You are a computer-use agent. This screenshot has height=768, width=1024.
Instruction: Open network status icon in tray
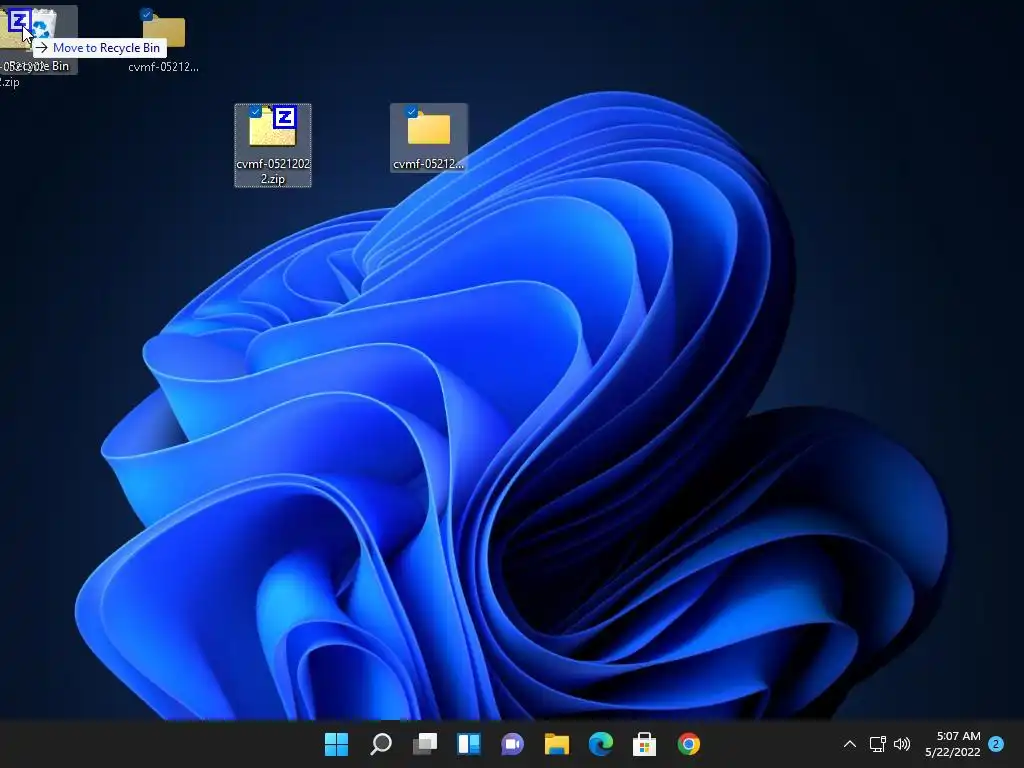pyautogui.click(x=878, y=744)
